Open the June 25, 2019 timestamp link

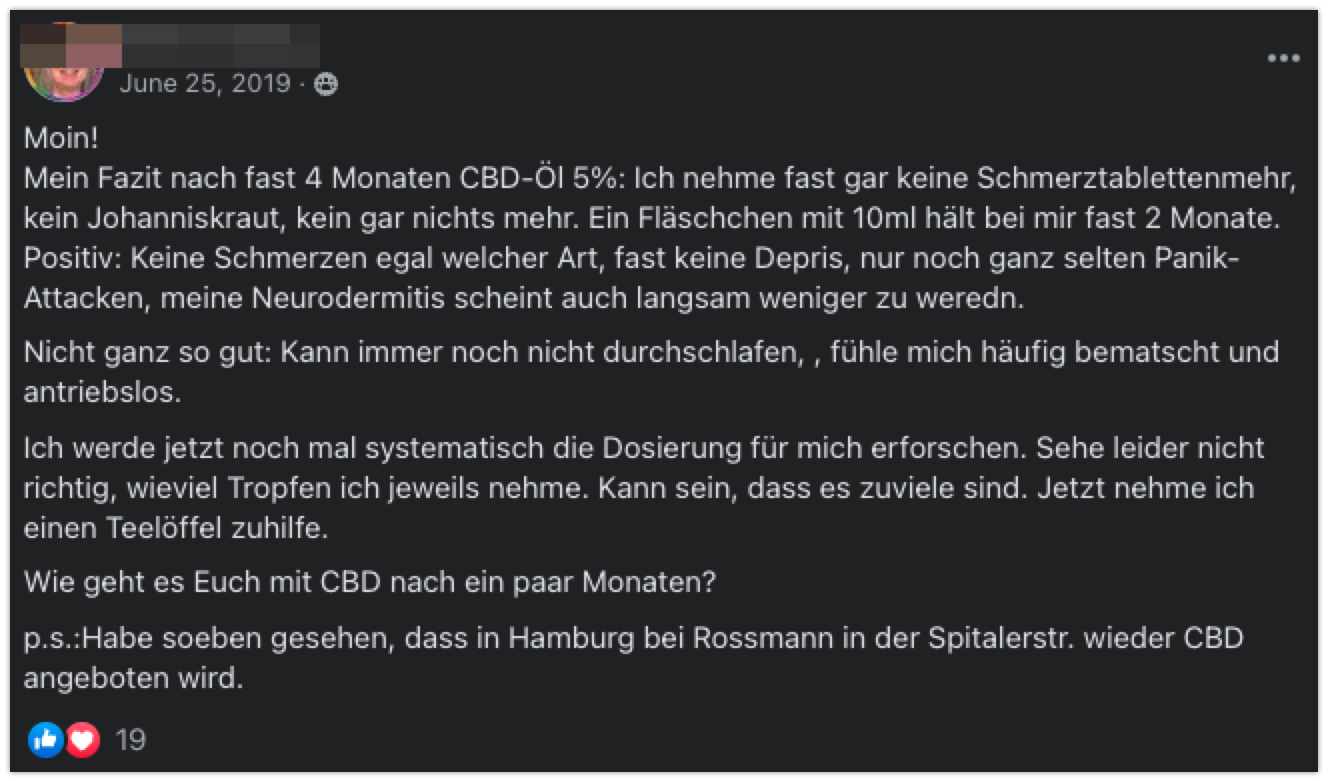(x=206, y=84)
